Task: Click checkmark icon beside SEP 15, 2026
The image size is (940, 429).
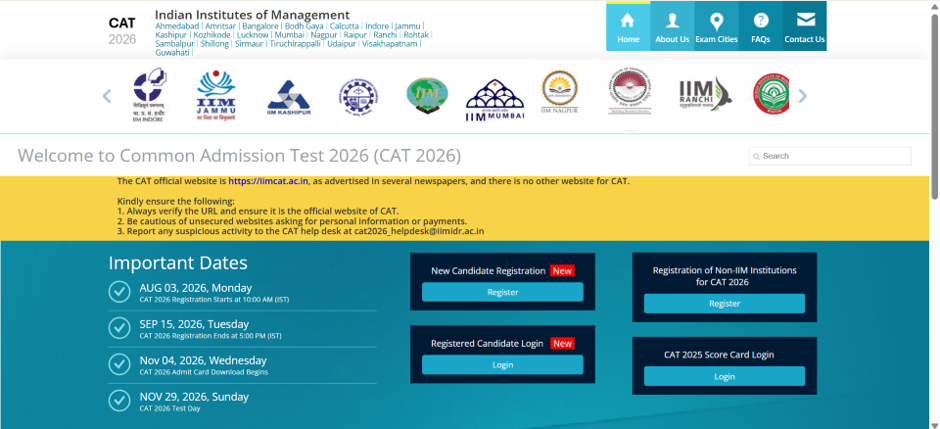Action: pyautogui.click(x=119, y=328)
